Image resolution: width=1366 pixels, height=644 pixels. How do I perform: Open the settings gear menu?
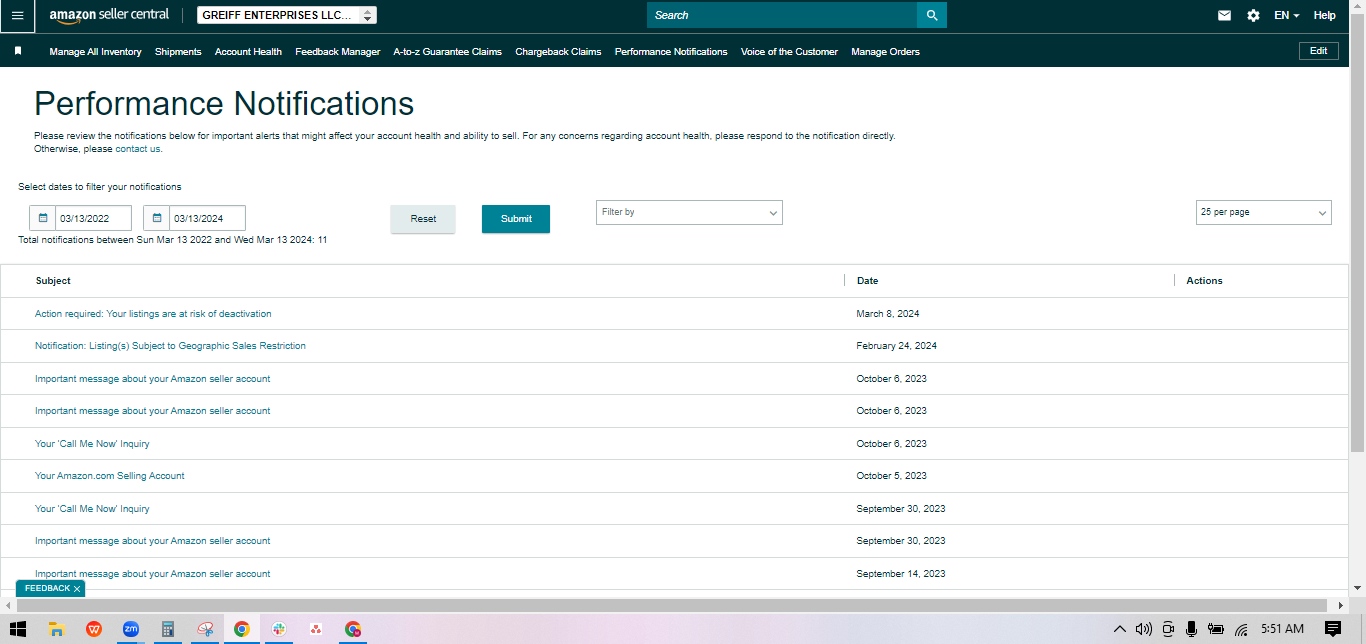click(1253, 15)
